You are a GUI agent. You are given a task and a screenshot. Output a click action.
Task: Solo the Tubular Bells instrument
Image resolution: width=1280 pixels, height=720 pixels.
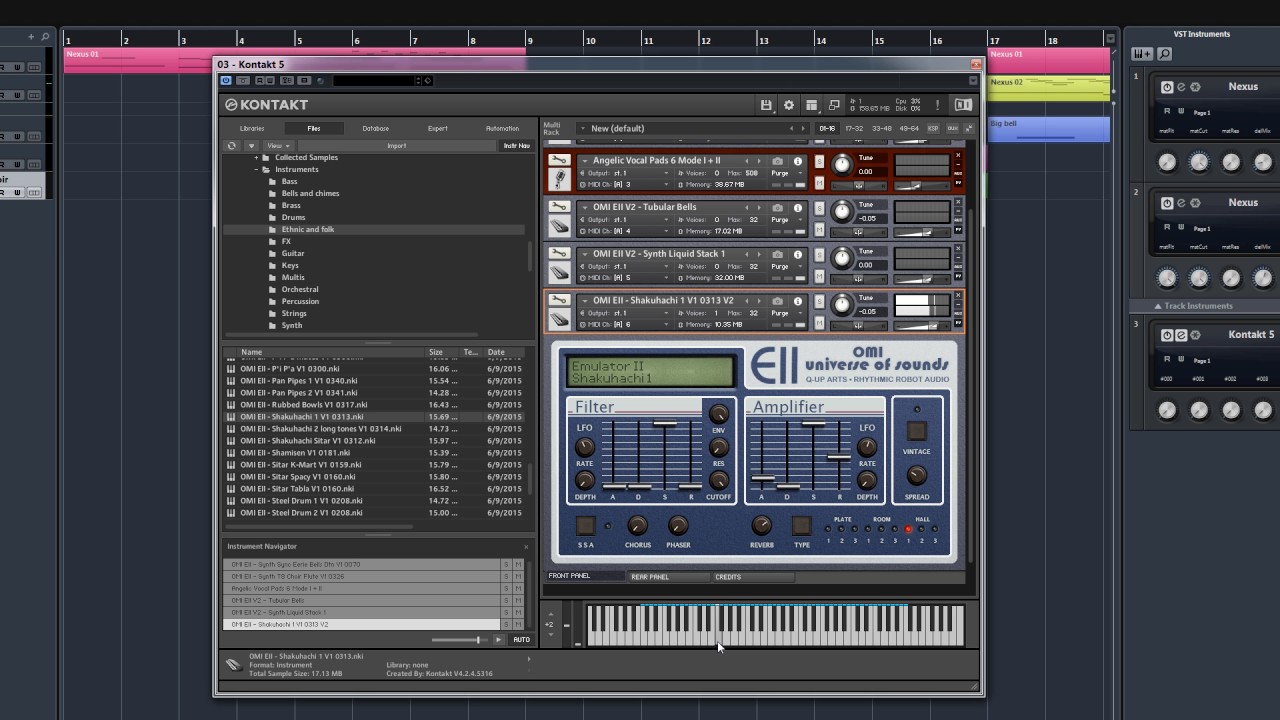click(x=819, y=208)
